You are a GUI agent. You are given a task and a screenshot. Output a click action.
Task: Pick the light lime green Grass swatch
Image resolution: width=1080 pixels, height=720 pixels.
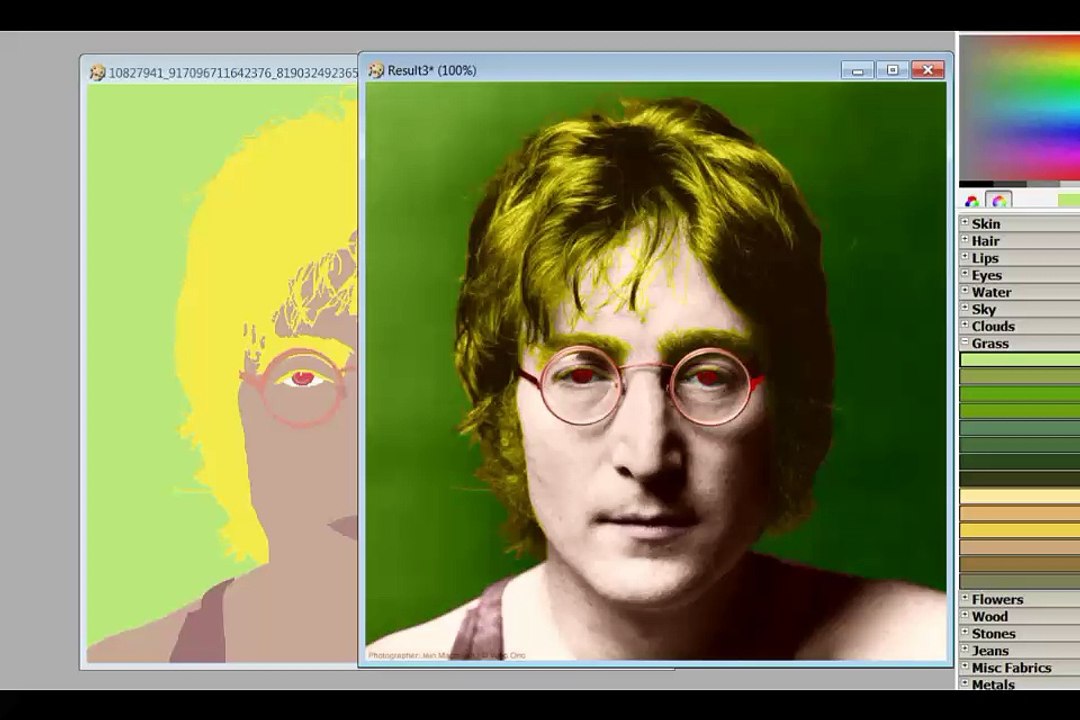(1020, 360)
